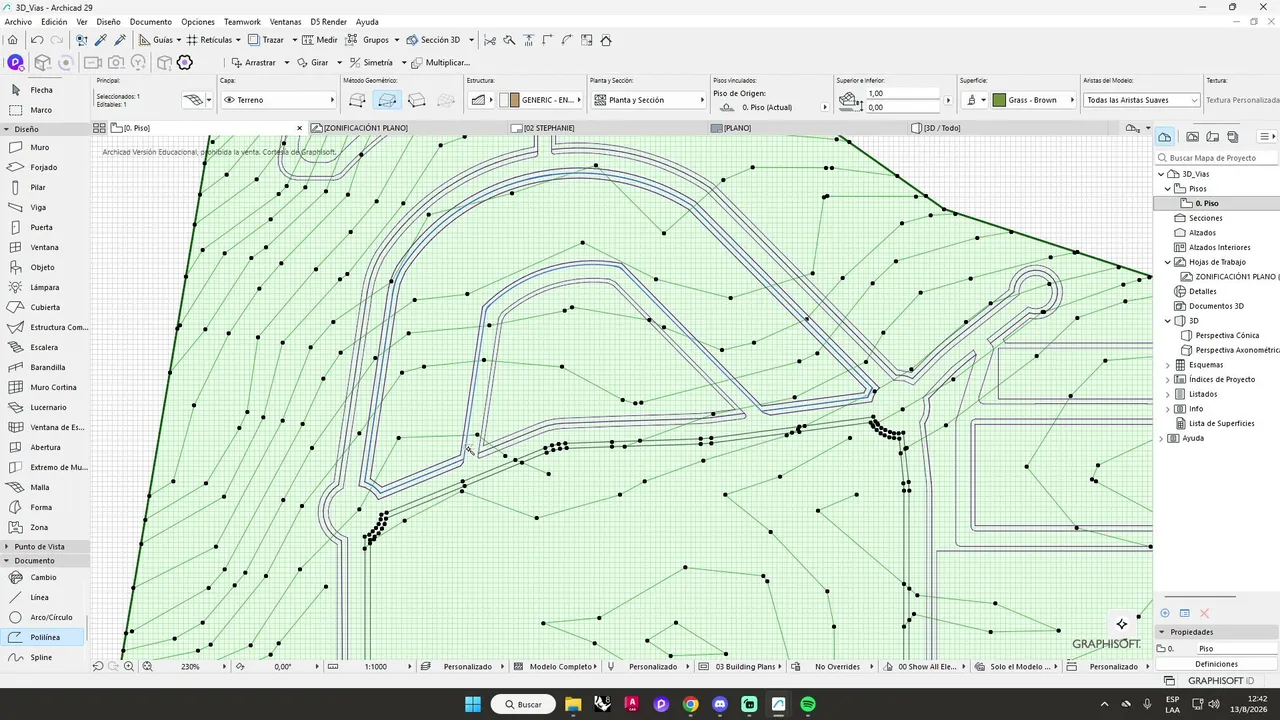Click the Buscar Mapa de Proyecto field

[1217, 158]
